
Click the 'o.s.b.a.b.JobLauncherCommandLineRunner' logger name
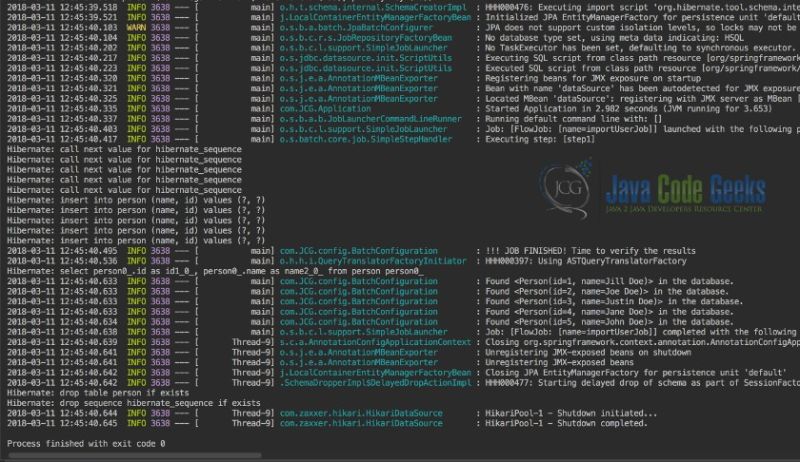[370, 119]
